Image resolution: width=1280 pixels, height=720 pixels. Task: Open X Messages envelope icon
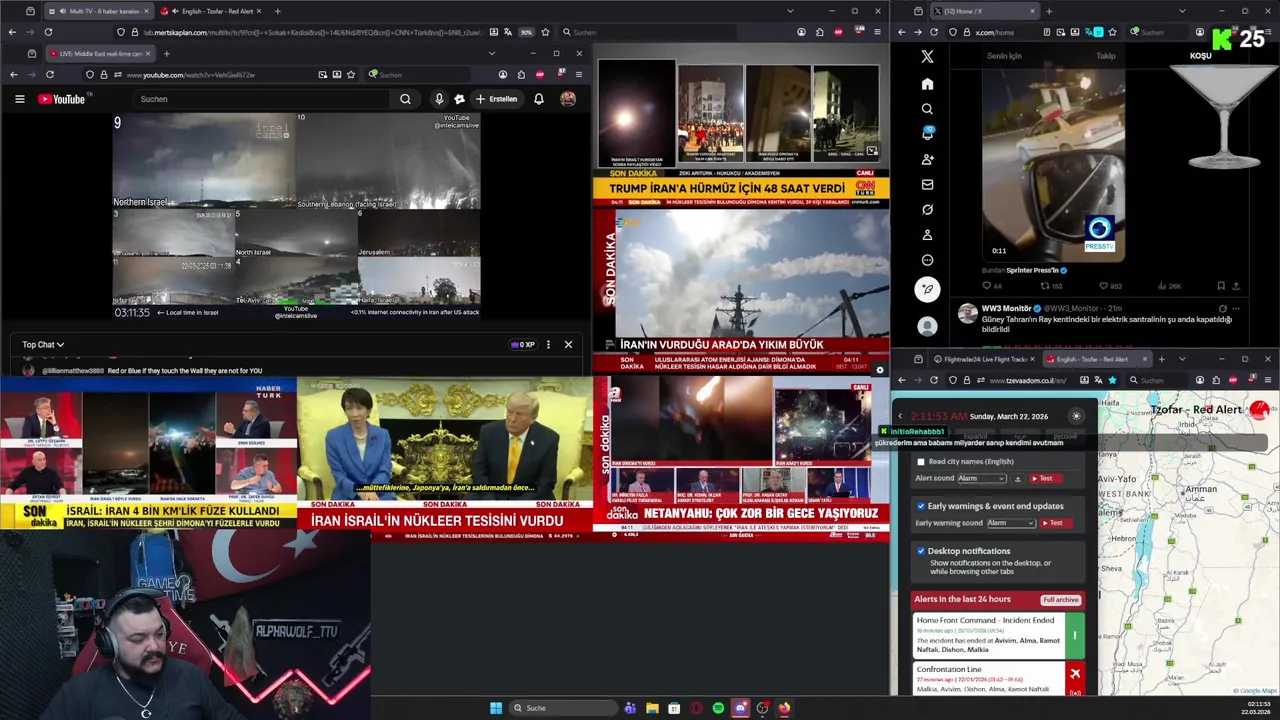pos(927,184)
